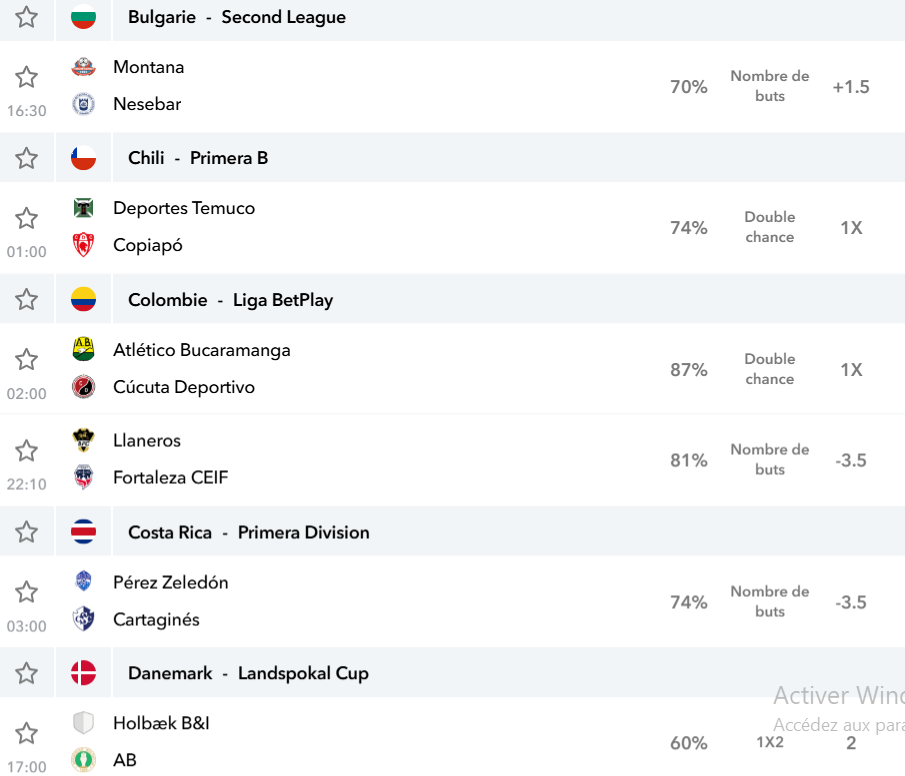
Task: Open Danemark Landspokal Cup league header
Action: [x=248, y=673]
